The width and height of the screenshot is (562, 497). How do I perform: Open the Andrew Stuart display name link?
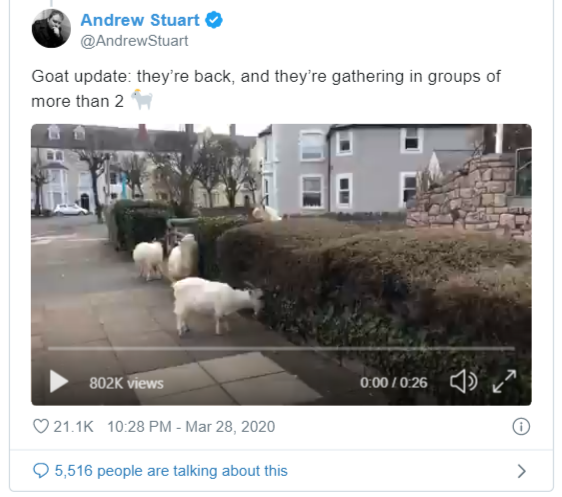click(x=140, y=20)
